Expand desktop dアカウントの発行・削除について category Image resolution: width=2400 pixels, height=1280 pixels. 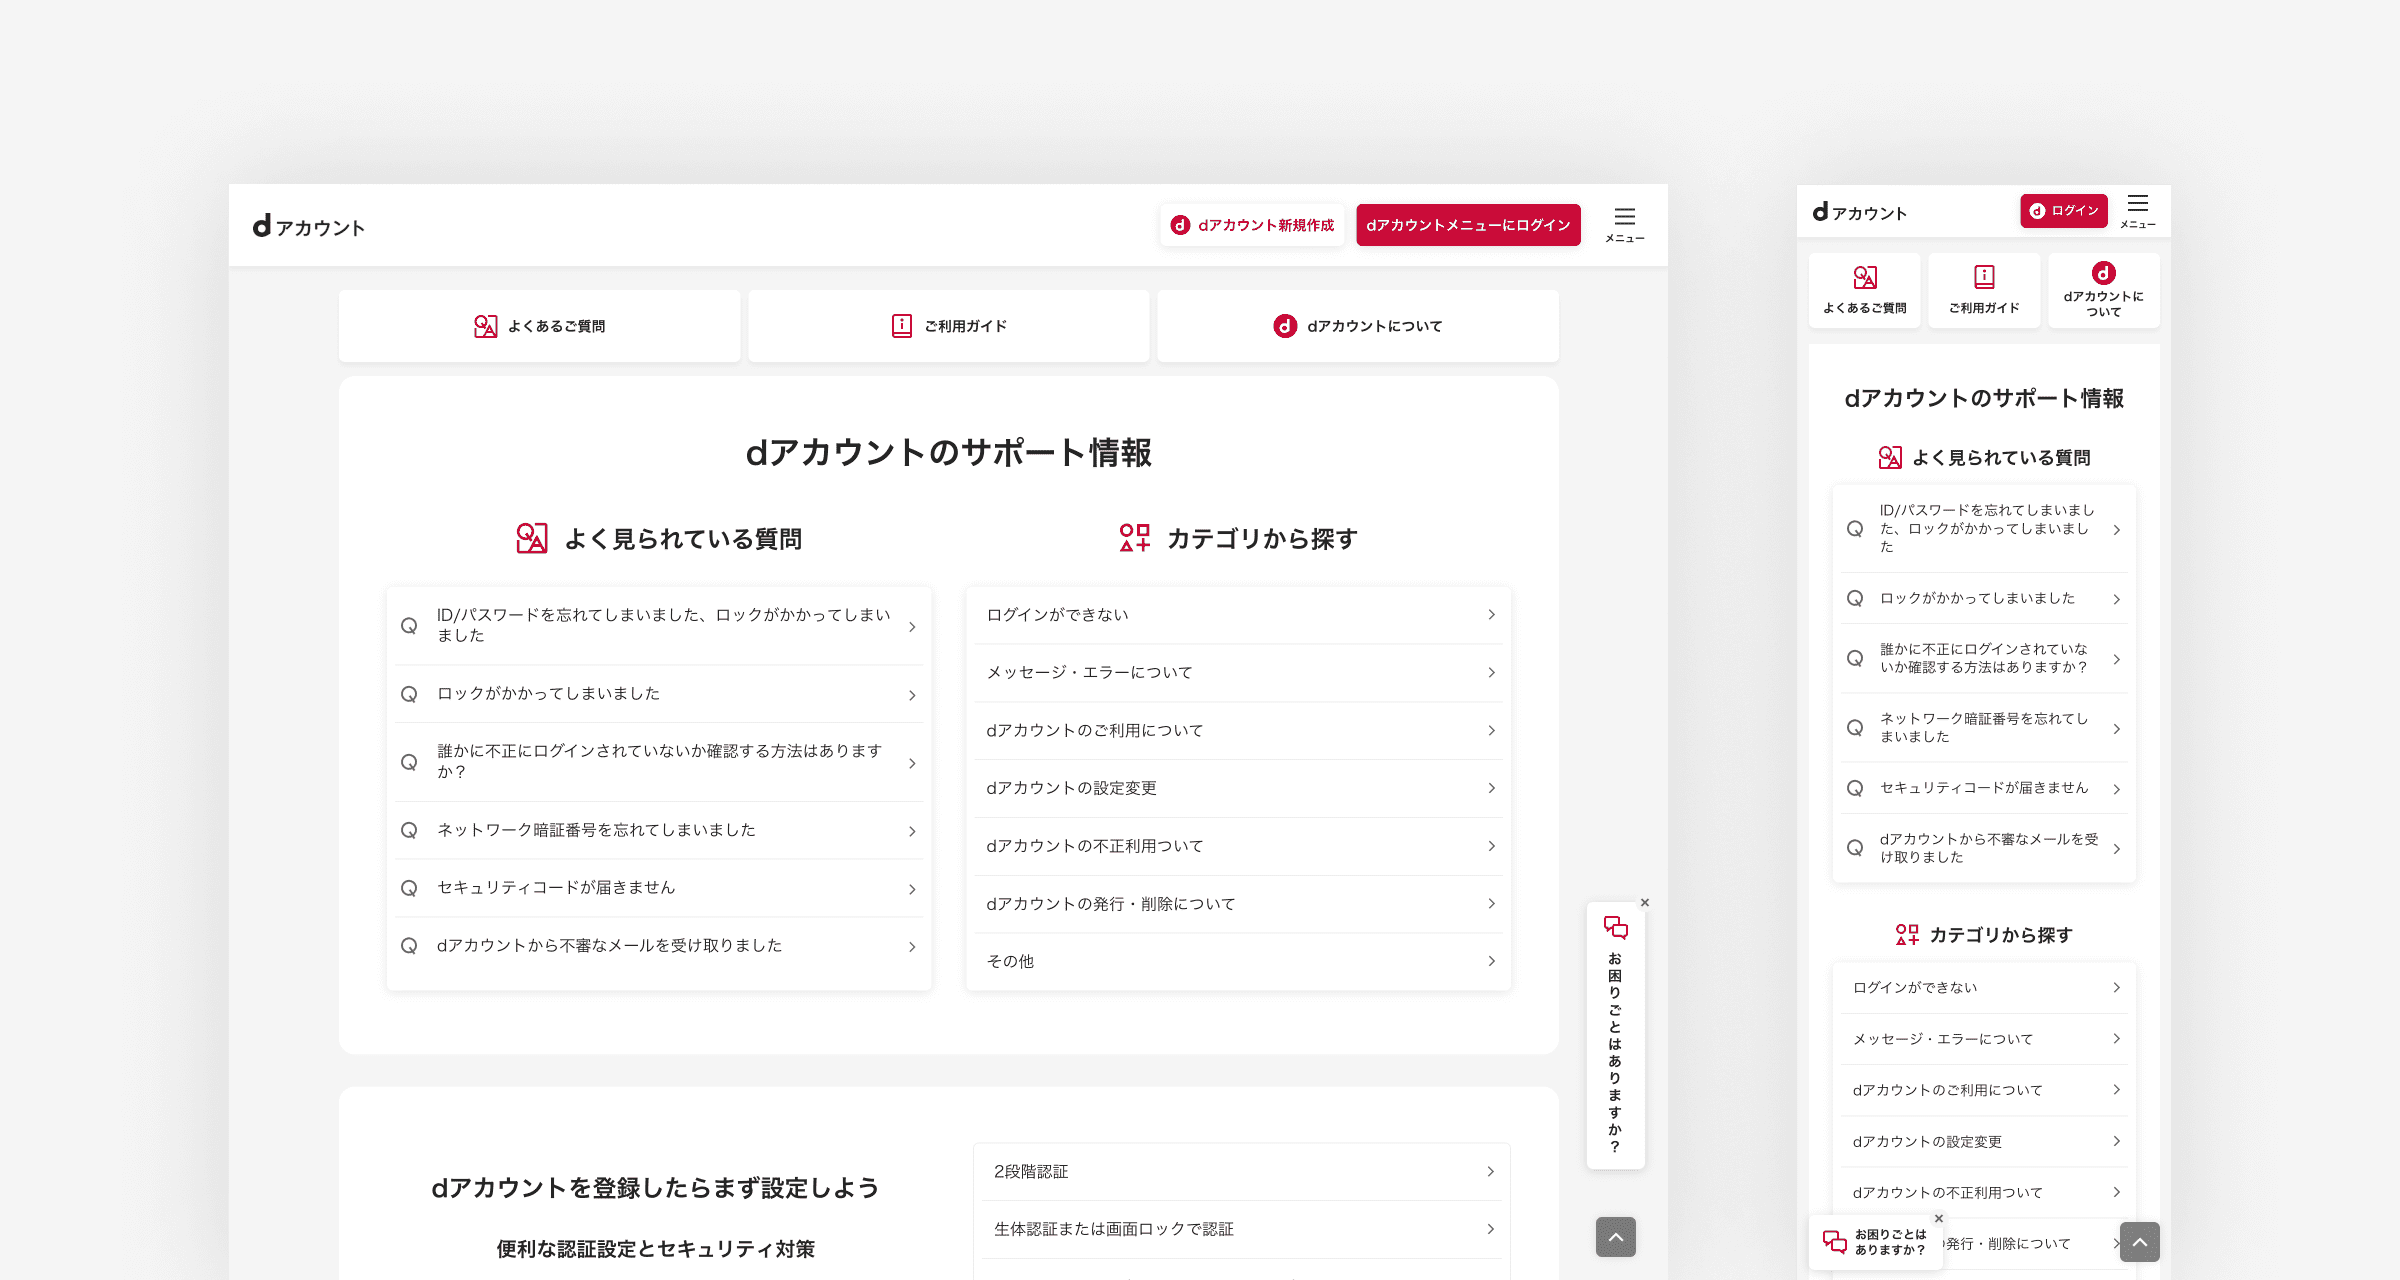tap(1238, 904)
